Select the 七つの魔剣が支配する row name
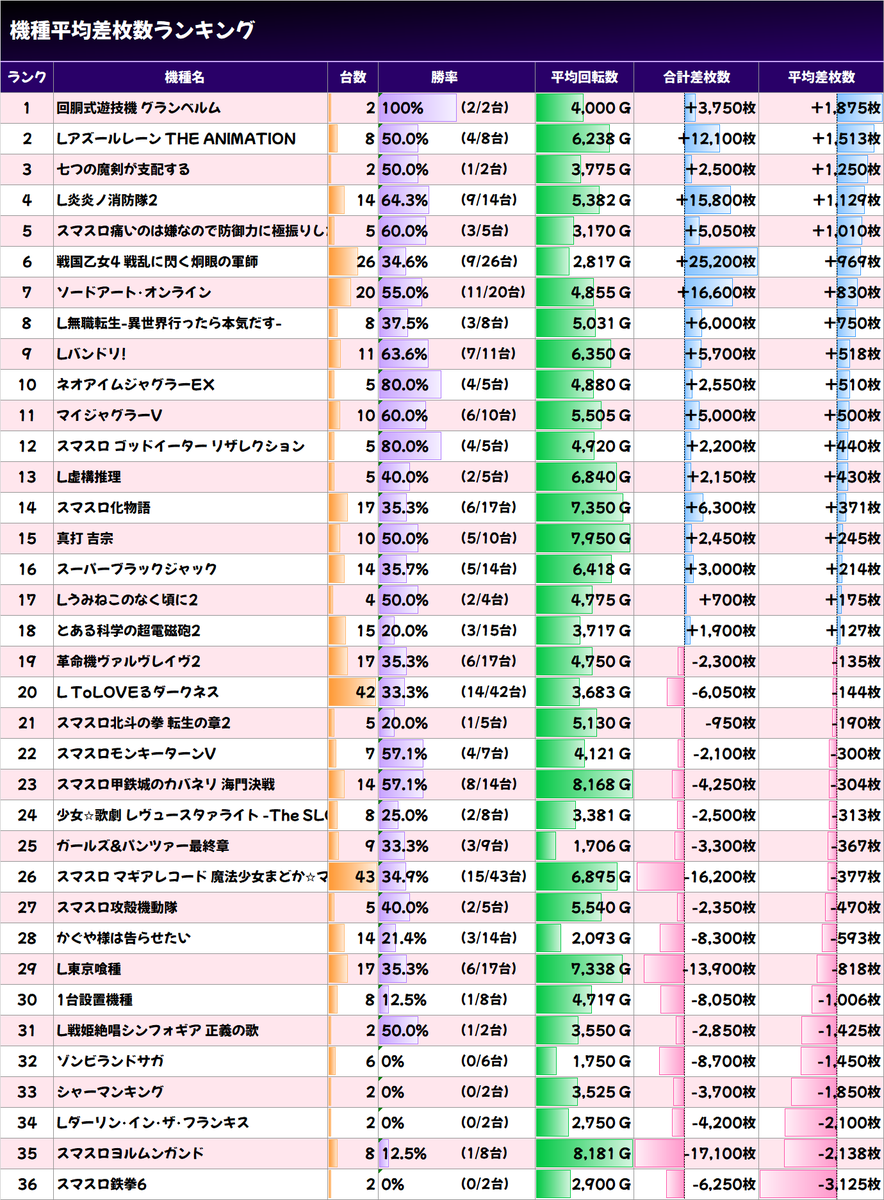 (x=124, y=169)
